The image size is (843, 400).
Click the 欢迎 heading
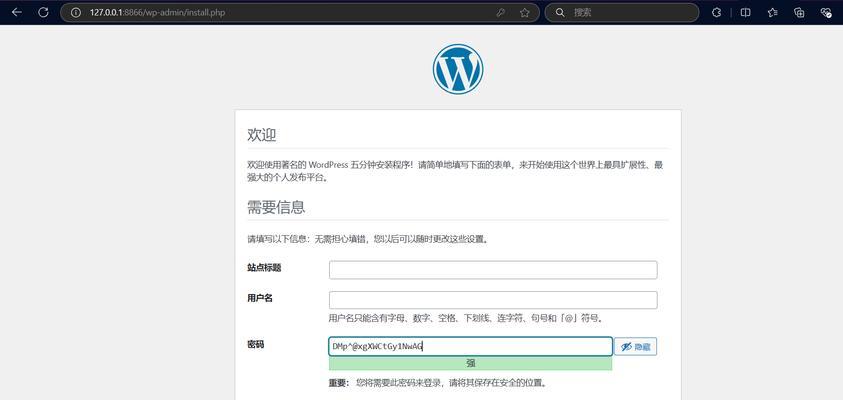[x=262, y=134]
